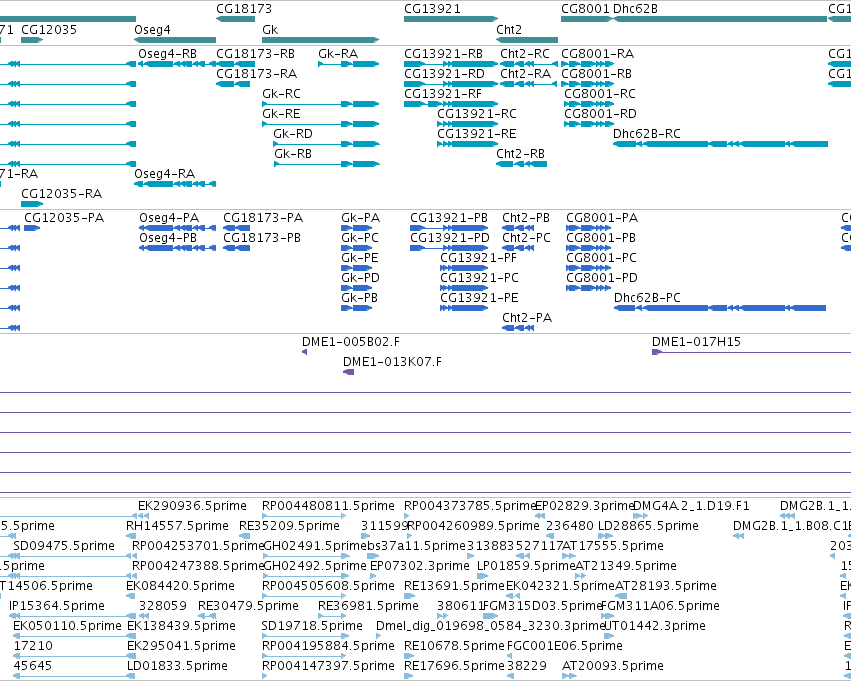851x681 pixels.
Task: Select EST RP004505608.5prime
Action: [304, 596]
